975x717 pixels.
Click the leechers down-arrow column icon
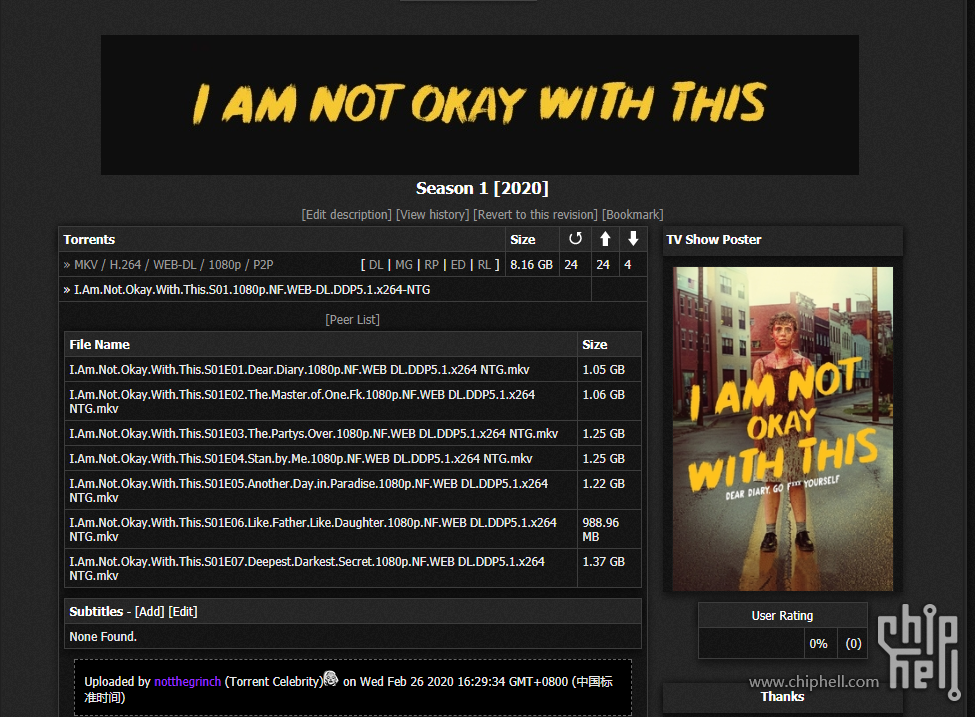633,239
